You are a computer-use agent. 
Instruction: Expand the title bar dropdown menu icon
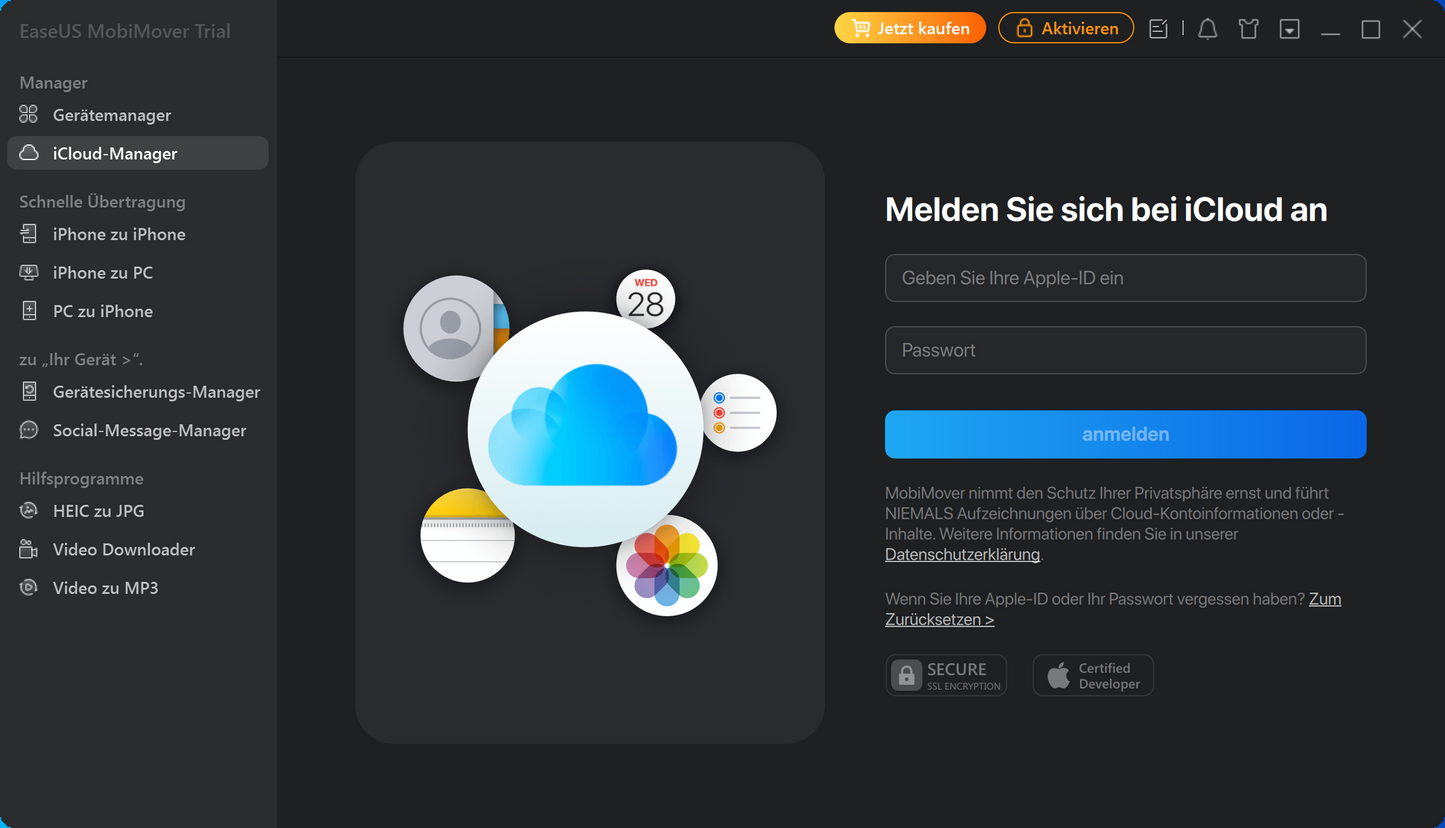1290,29
